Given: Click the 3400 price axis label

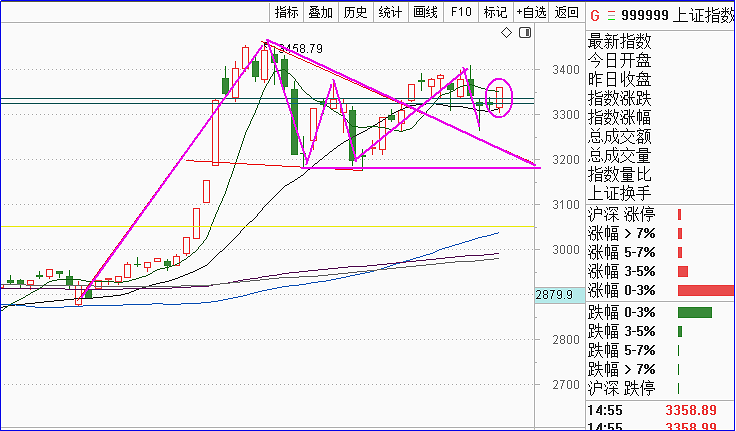Looking at the screenshot, I should click(x=566, y=70).
